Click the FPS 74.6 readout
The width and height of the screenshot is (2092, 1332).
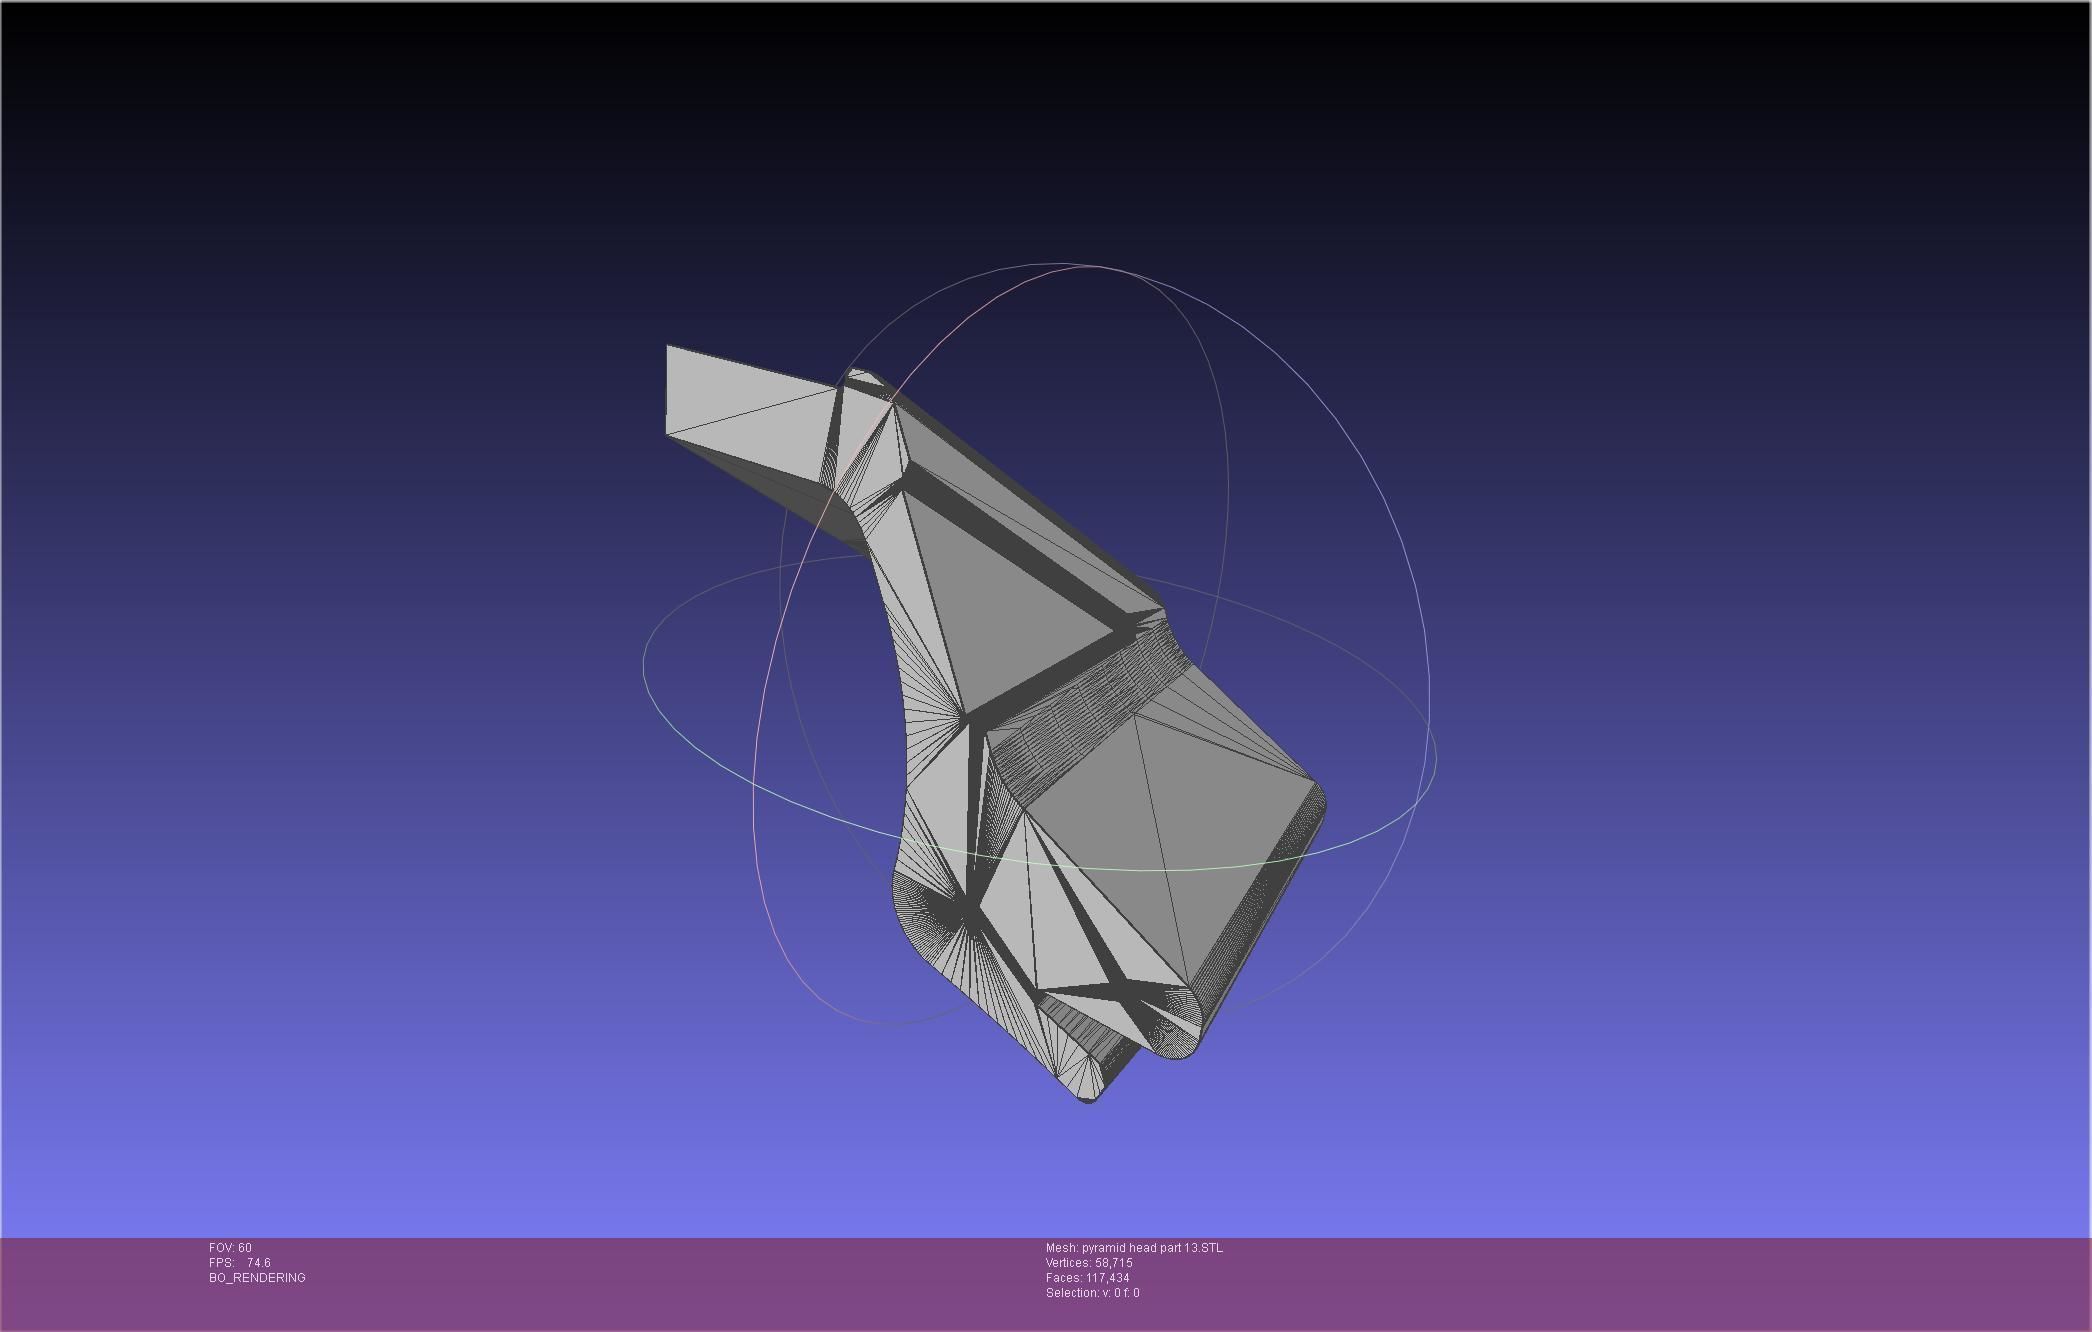[x=240, y=1263]
